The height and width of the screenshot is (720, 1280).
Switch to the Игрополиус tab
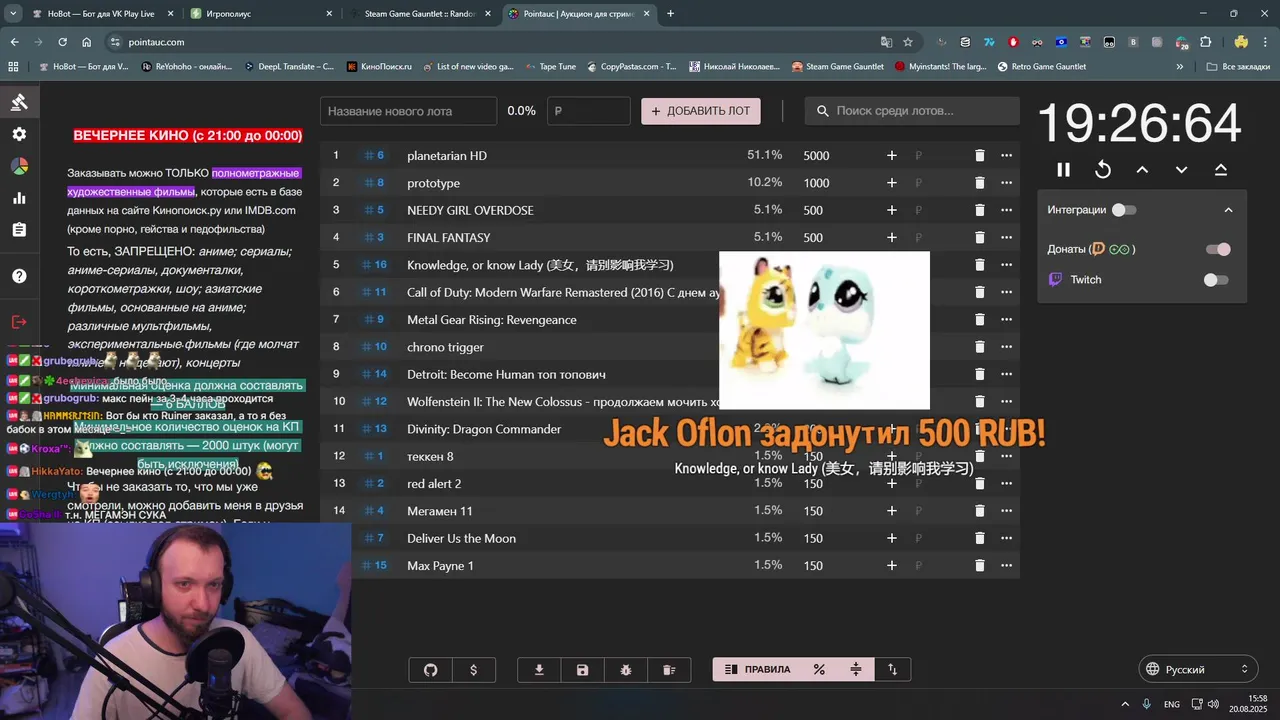(x=262, y=14)
